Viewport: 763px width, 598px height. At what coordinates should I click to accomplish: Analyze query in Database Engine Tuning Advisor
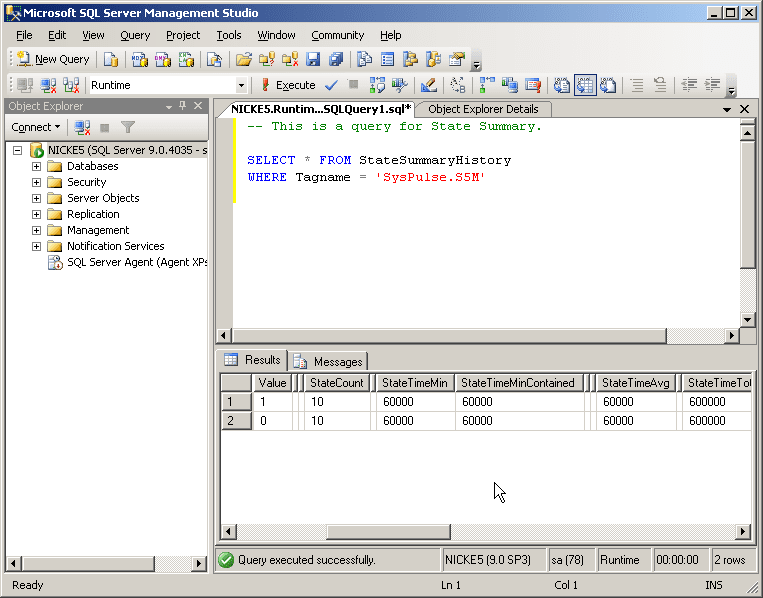[x=400, y=85]
